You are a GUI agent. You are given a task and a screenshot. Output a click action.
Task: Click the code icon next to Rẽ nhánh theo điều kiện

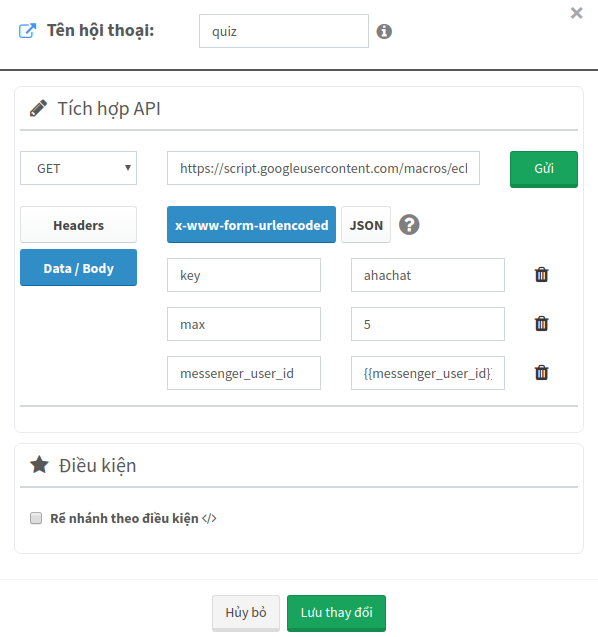point(209,518)
